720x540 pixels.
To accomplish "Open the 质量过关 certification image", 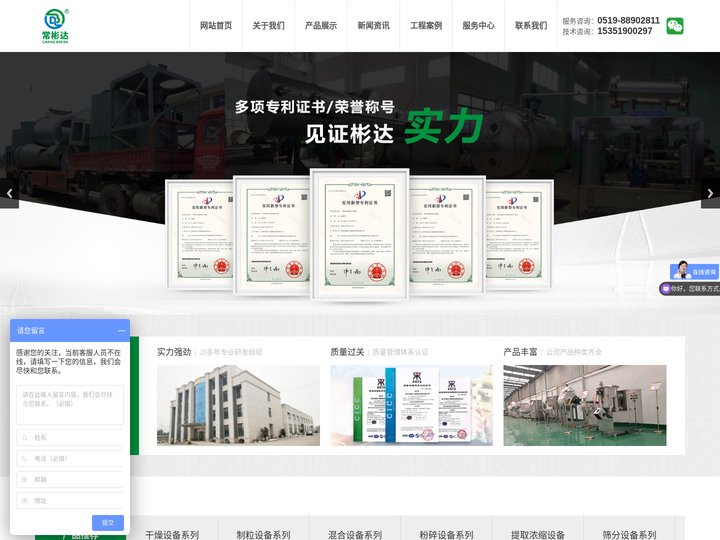I will (x=411, y=405).
